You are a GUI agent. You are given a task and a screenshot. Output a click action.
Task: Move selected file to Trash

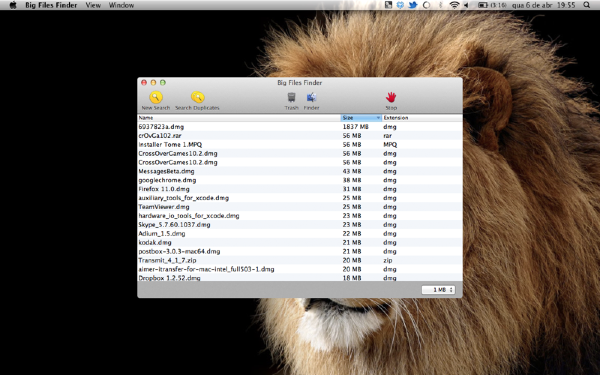click(x=291, y=101)
